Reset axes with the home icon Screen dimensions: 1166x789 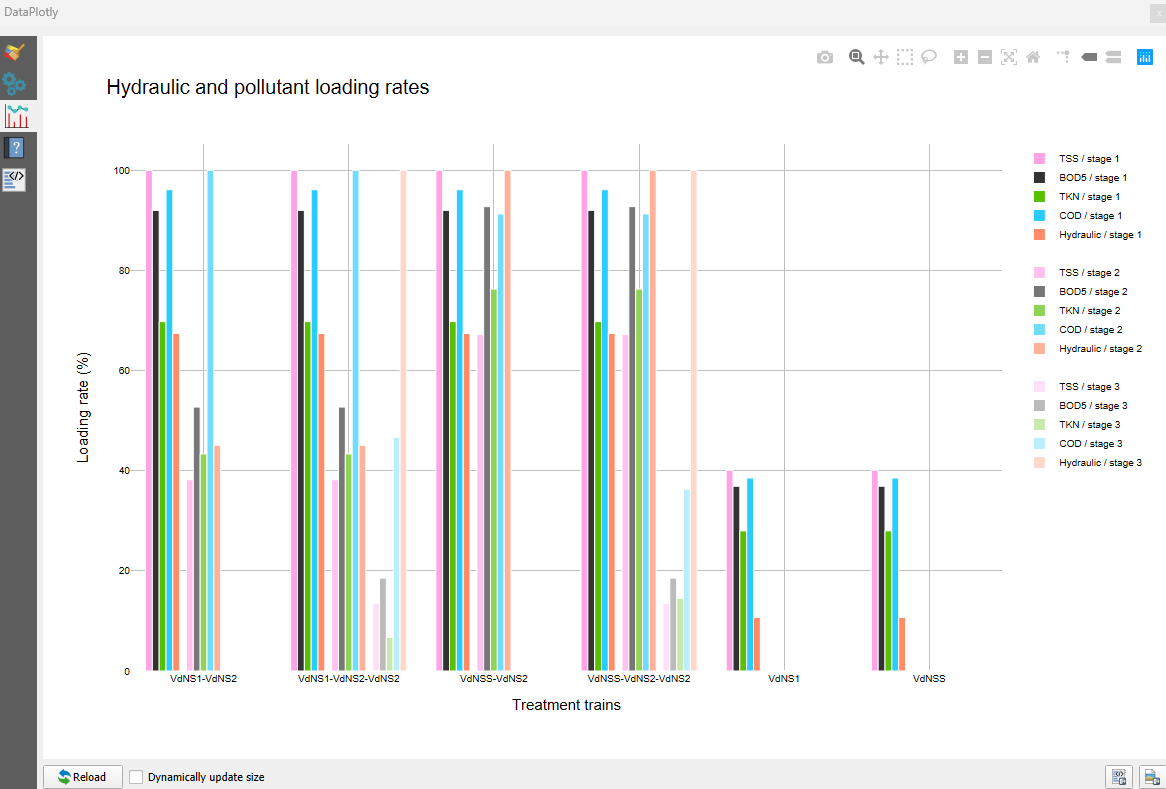pos(1033,58)
